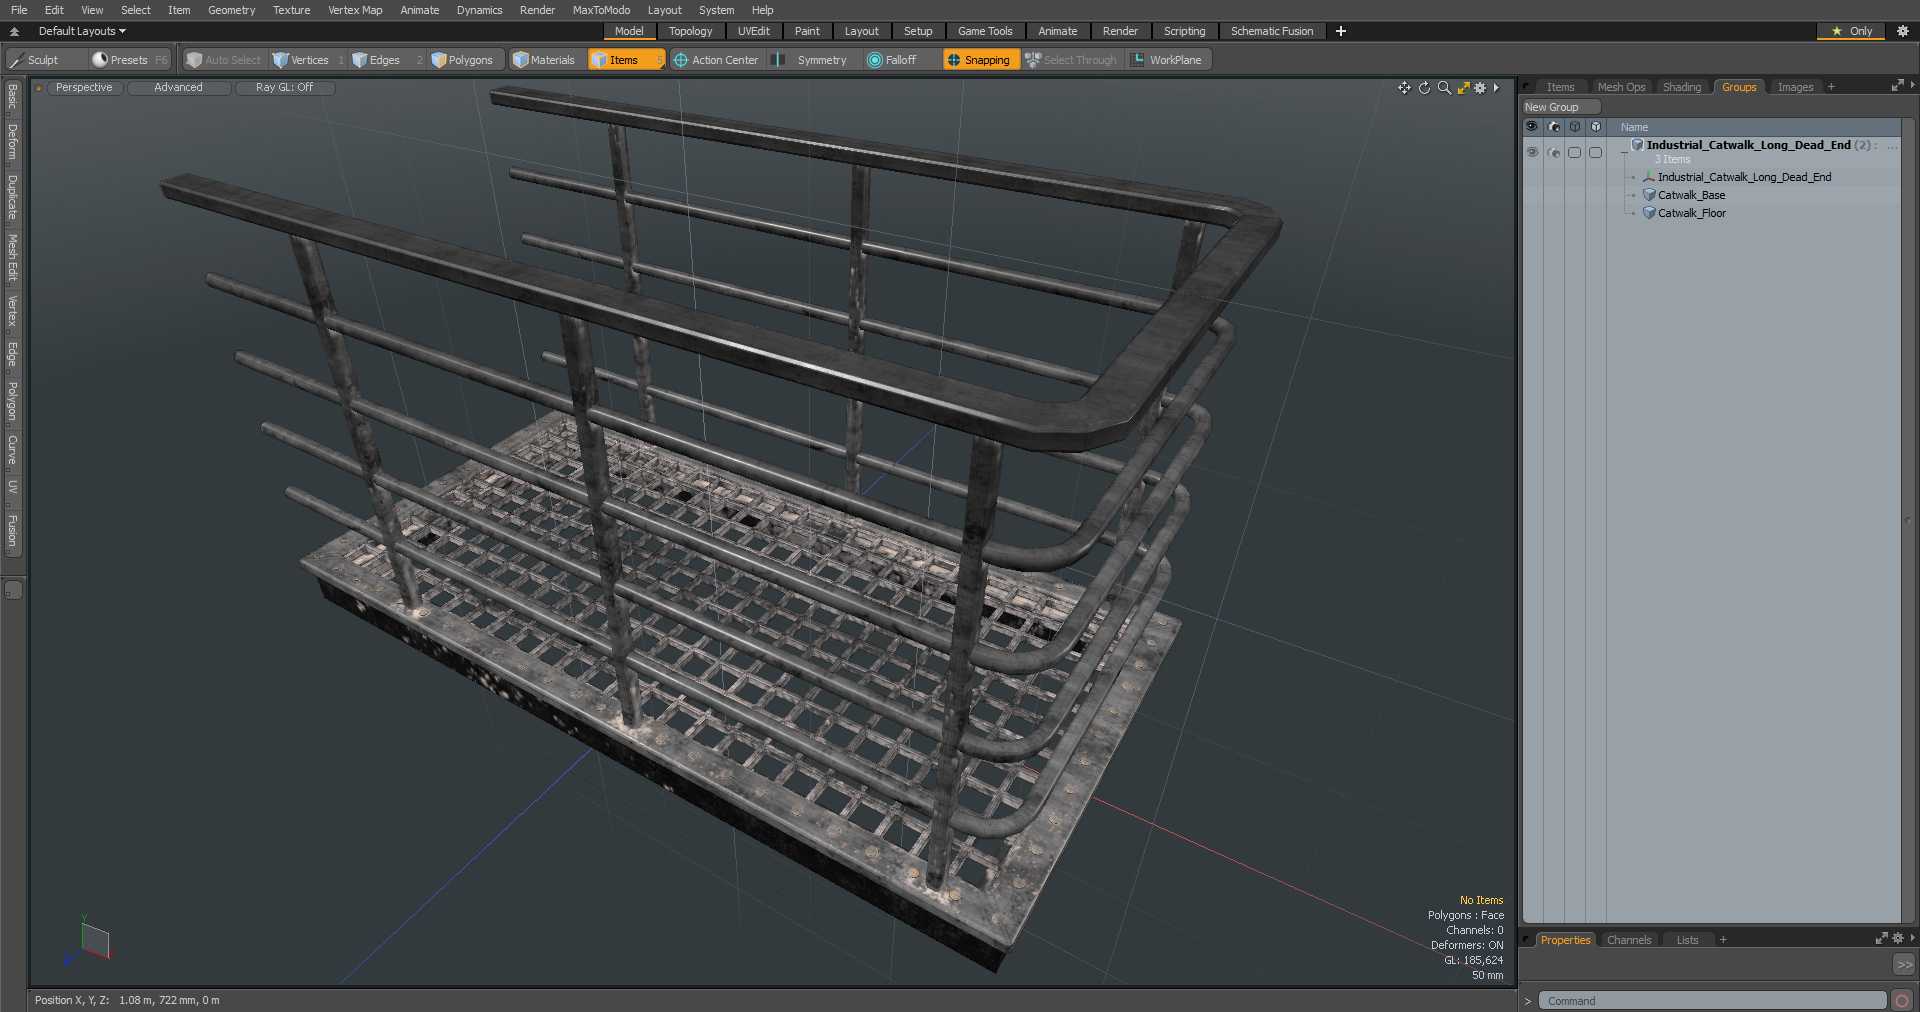1920x1012 pixels.
Task: Click the solid cube column header
Action: [x=1596, y=127]
